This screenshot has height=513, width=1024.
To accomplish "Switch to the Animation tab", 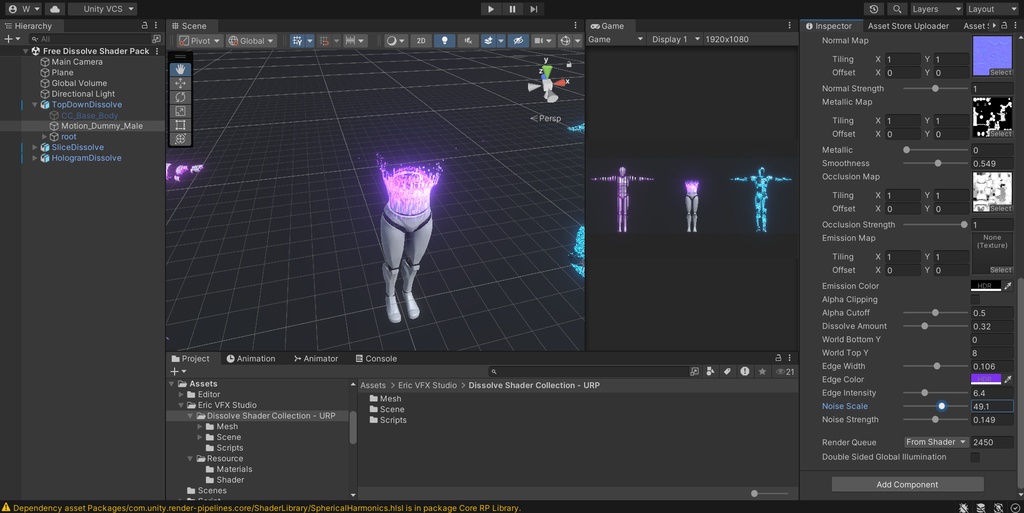I will pyautogui.click(x=251, y=358).
